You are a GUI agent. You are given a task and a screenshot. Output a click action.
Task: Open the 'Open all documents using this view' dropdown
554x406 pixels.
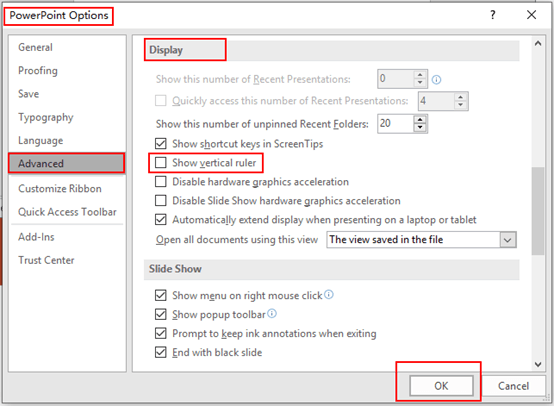click(x=508, y=240)
